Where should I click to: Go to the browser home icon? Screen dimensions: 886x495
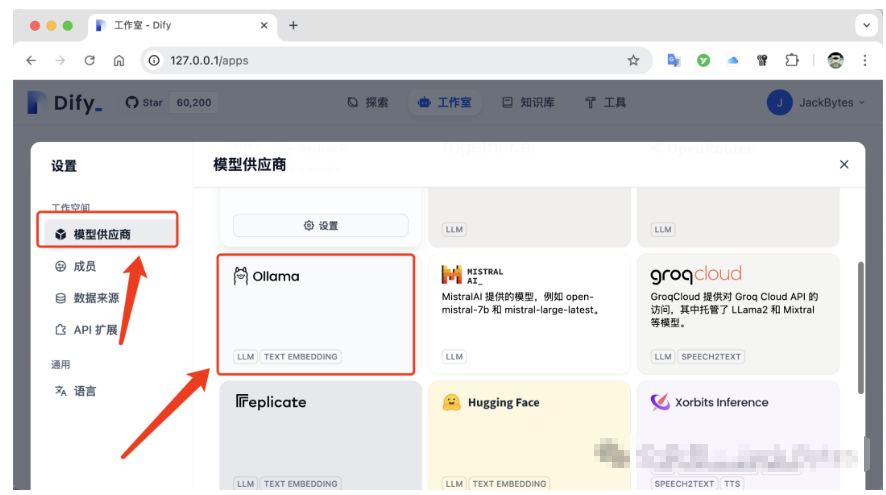pos(119,60)
